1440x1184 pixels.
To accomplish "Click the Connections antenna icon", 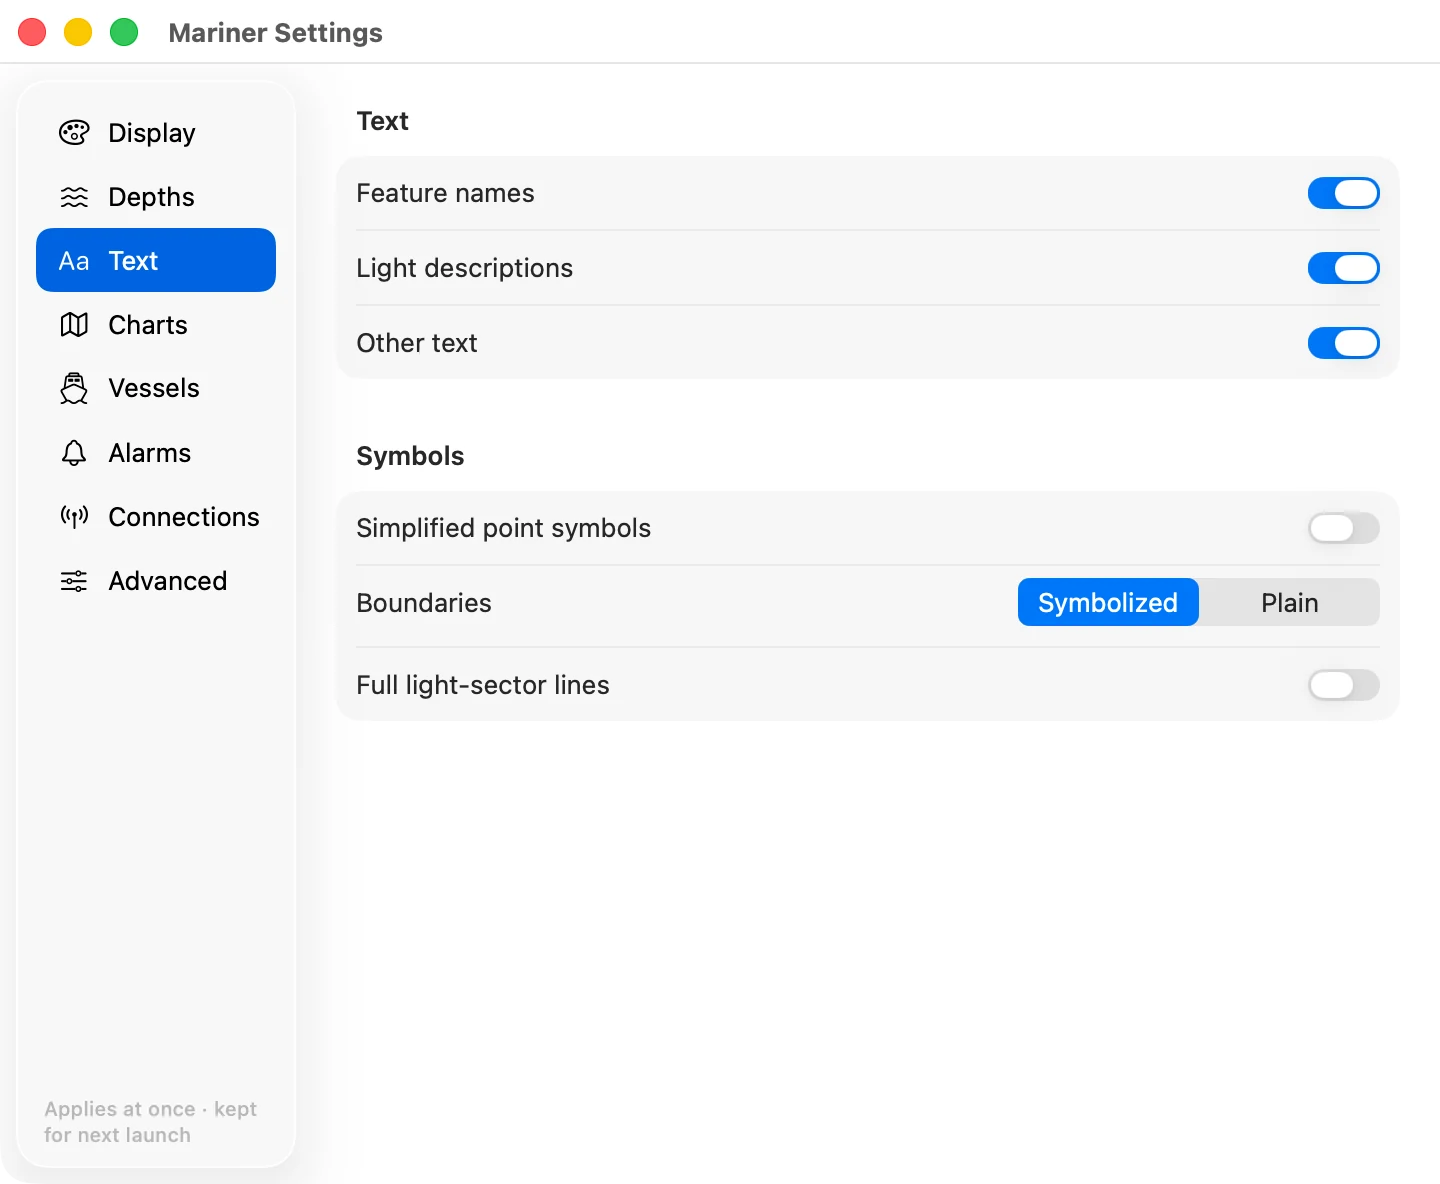I will pos(74,517).
